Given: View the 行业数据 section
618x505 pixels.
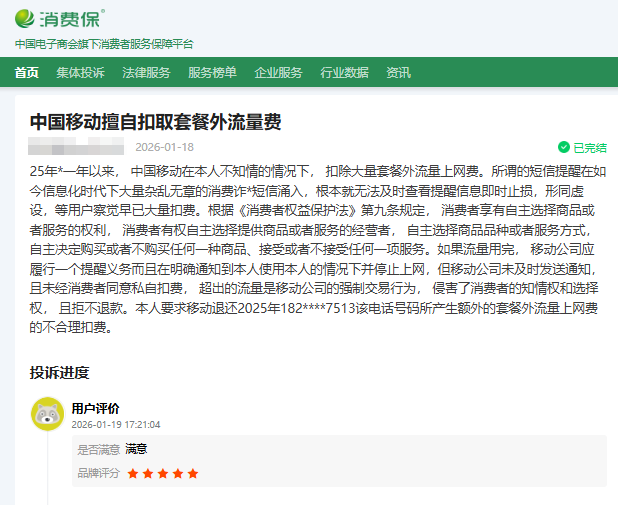Looking at the screenshot, I should (344, 72).
